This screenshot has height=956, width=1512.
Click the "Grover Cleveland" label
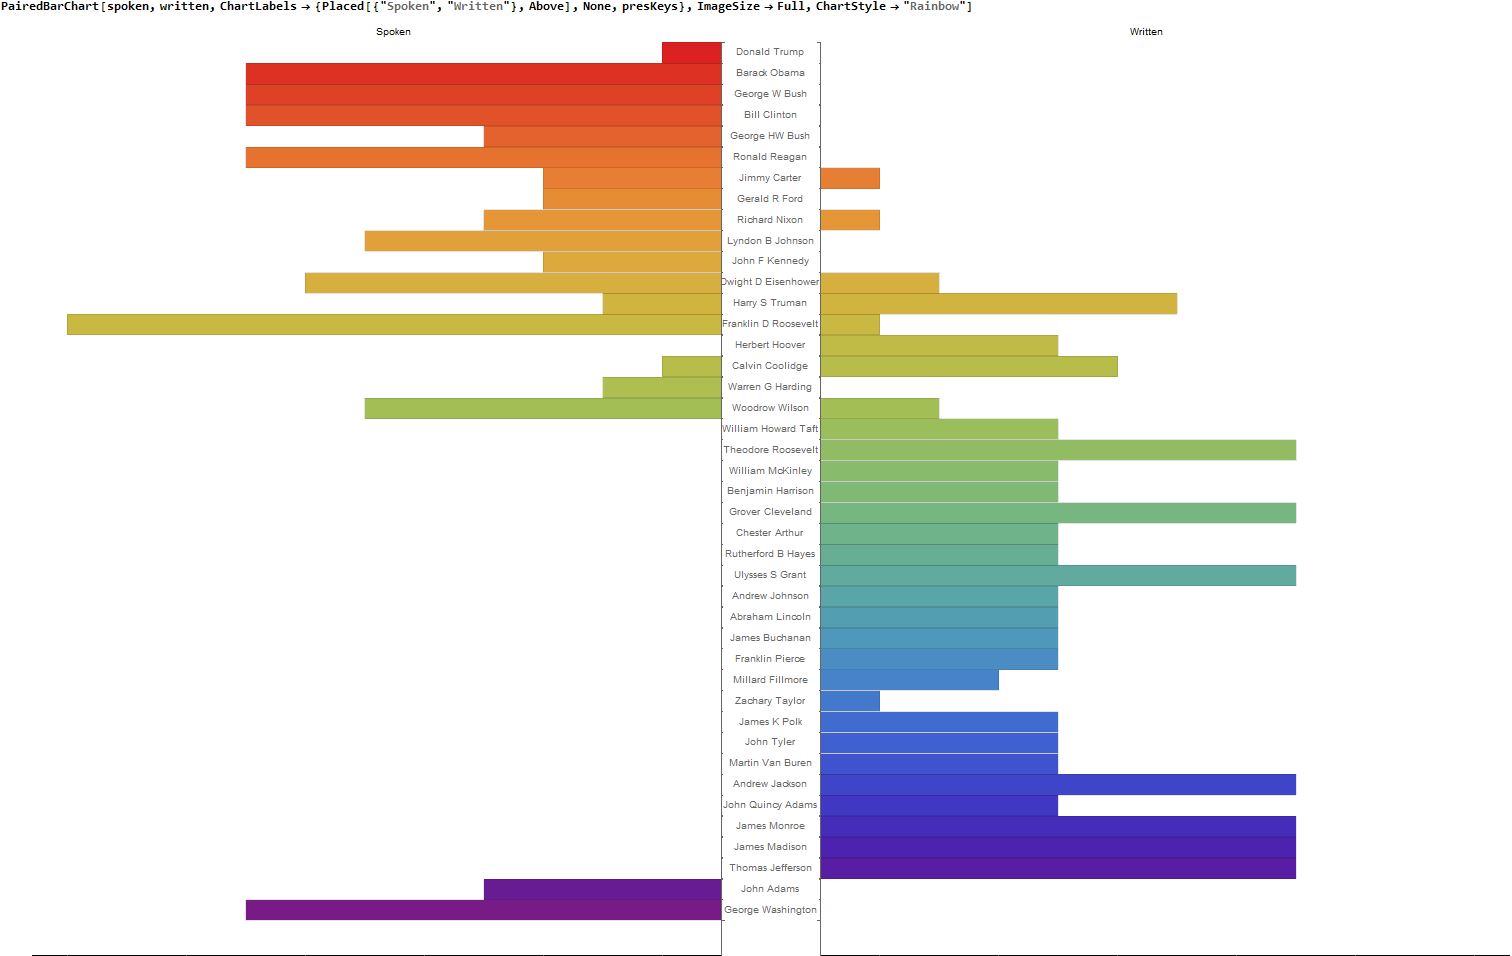770,512
